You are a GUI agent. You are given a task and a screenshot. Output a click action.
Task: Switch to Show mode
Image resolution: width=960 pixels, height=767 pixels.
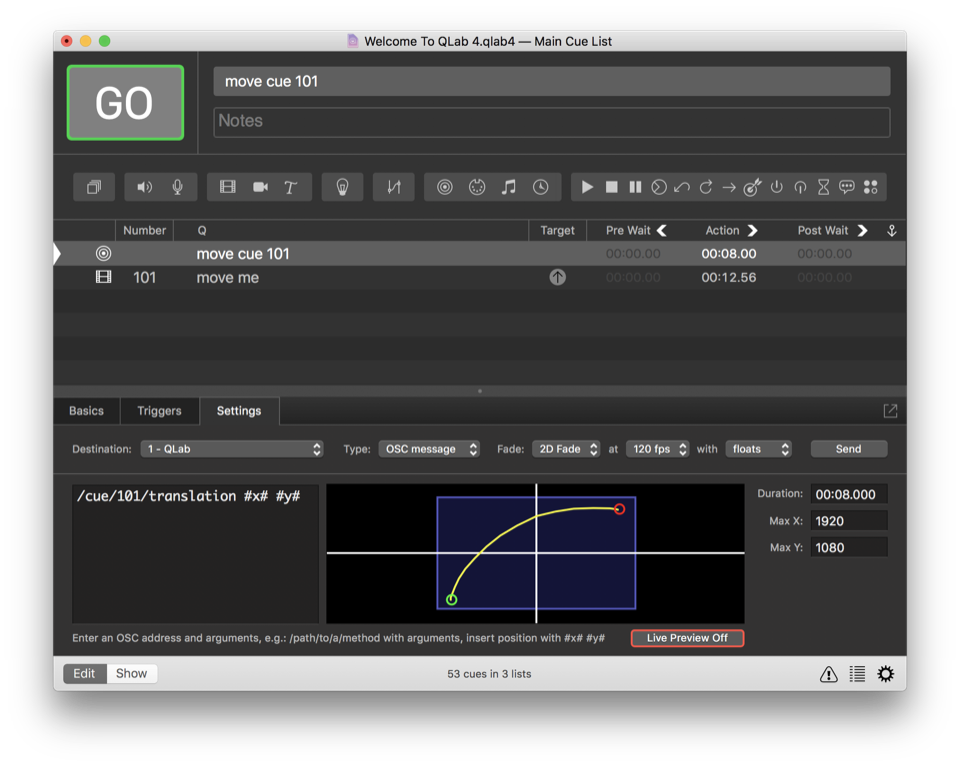coord(131,674)
